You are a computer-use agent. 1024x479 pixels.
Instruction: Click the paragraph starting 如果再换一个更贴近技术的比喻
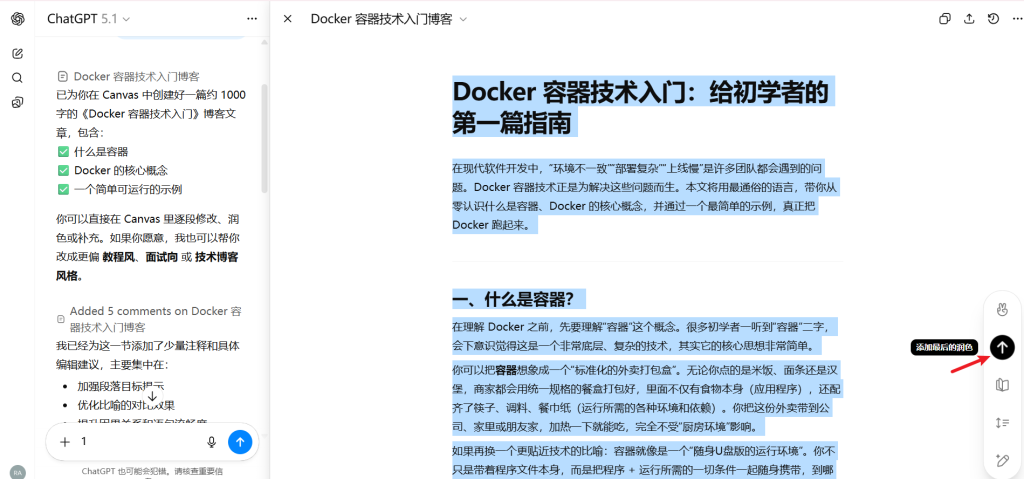(x=645, y=460)
